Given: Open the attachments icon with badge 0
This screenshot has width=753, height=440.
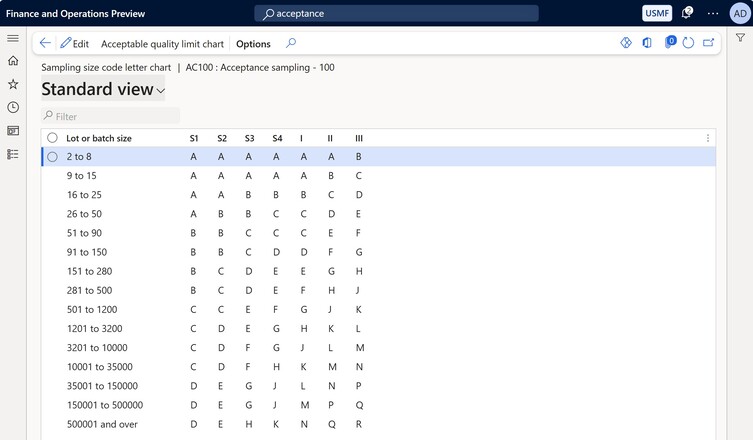Looking at the screenshot, I should click(670, 42).
